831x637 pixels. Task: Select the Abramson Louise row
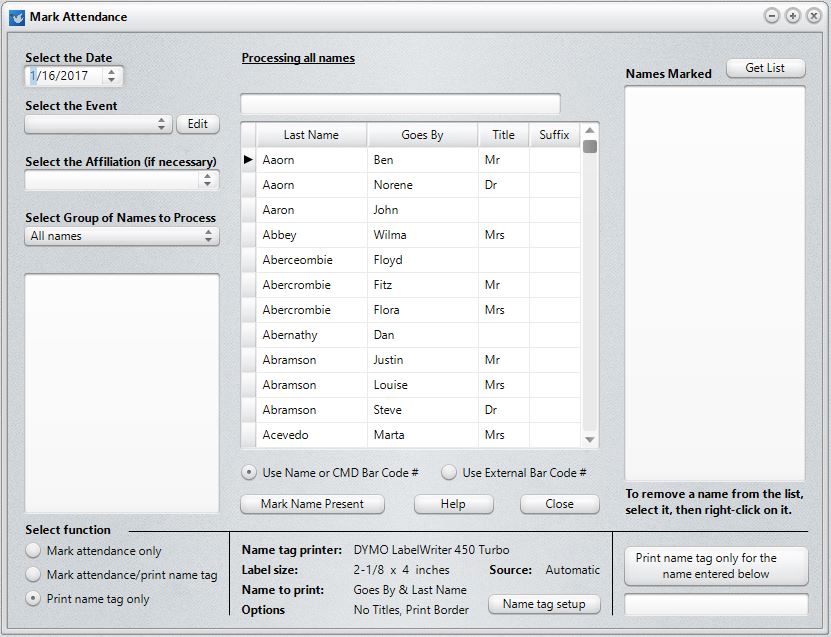click(x=411, y=385)
